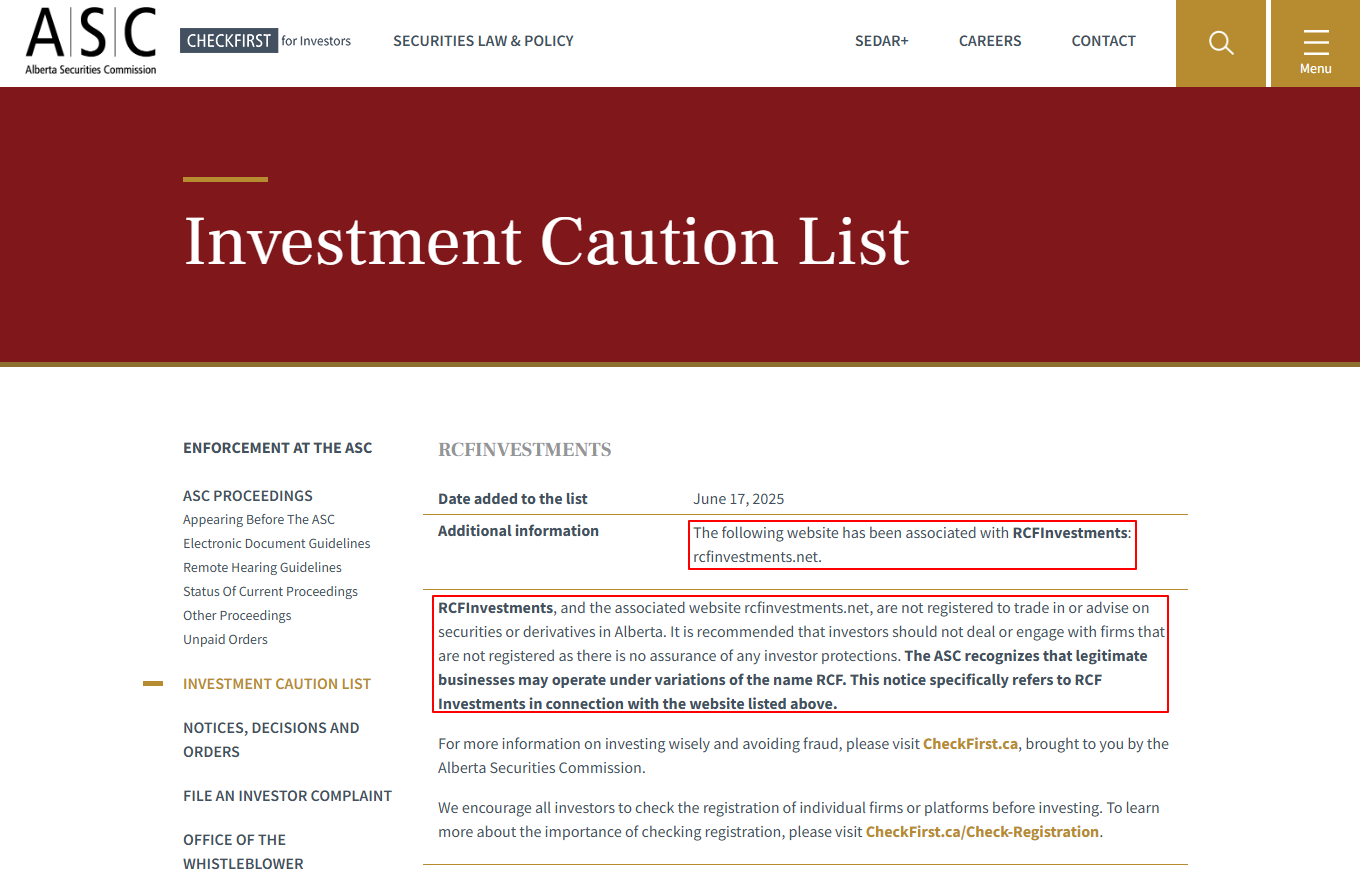Screen dimensions: 1360x876
Task: Open the search magnifier icon
Action: pos(1221,43)
